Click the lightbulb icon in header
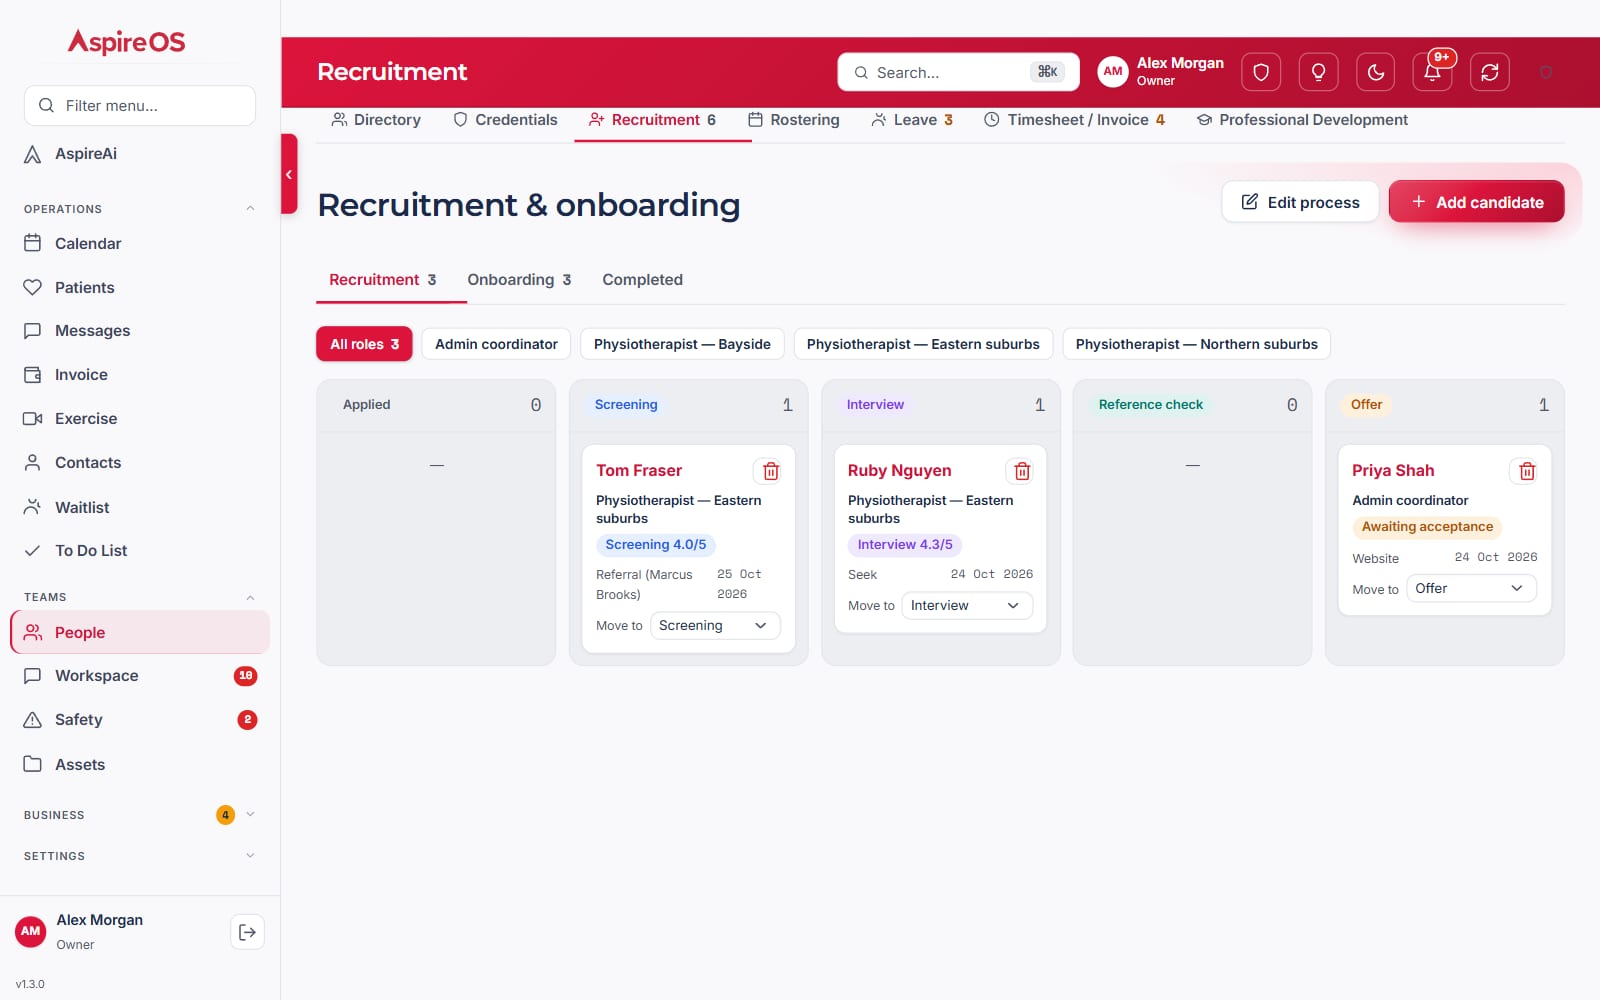Viewport: 1600px width, 1000px height. (1318, 72)
